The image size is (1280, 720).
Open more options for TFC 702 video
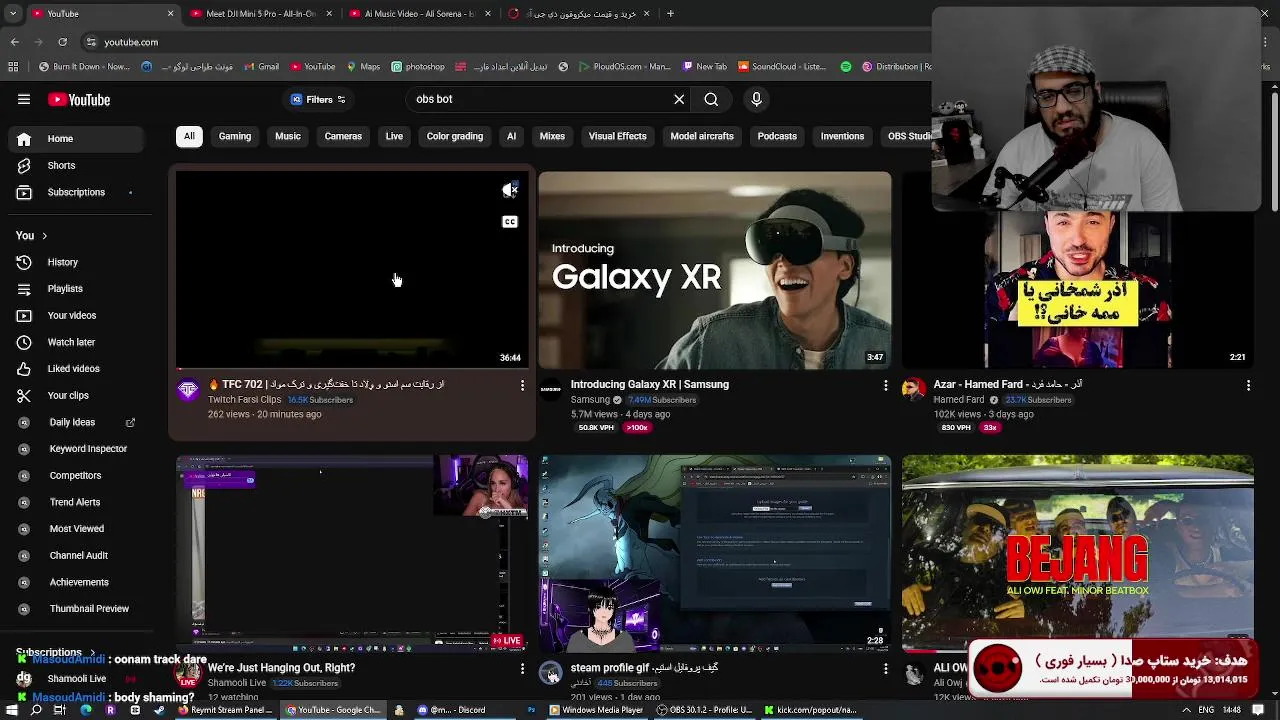click(x=522, y=385)
